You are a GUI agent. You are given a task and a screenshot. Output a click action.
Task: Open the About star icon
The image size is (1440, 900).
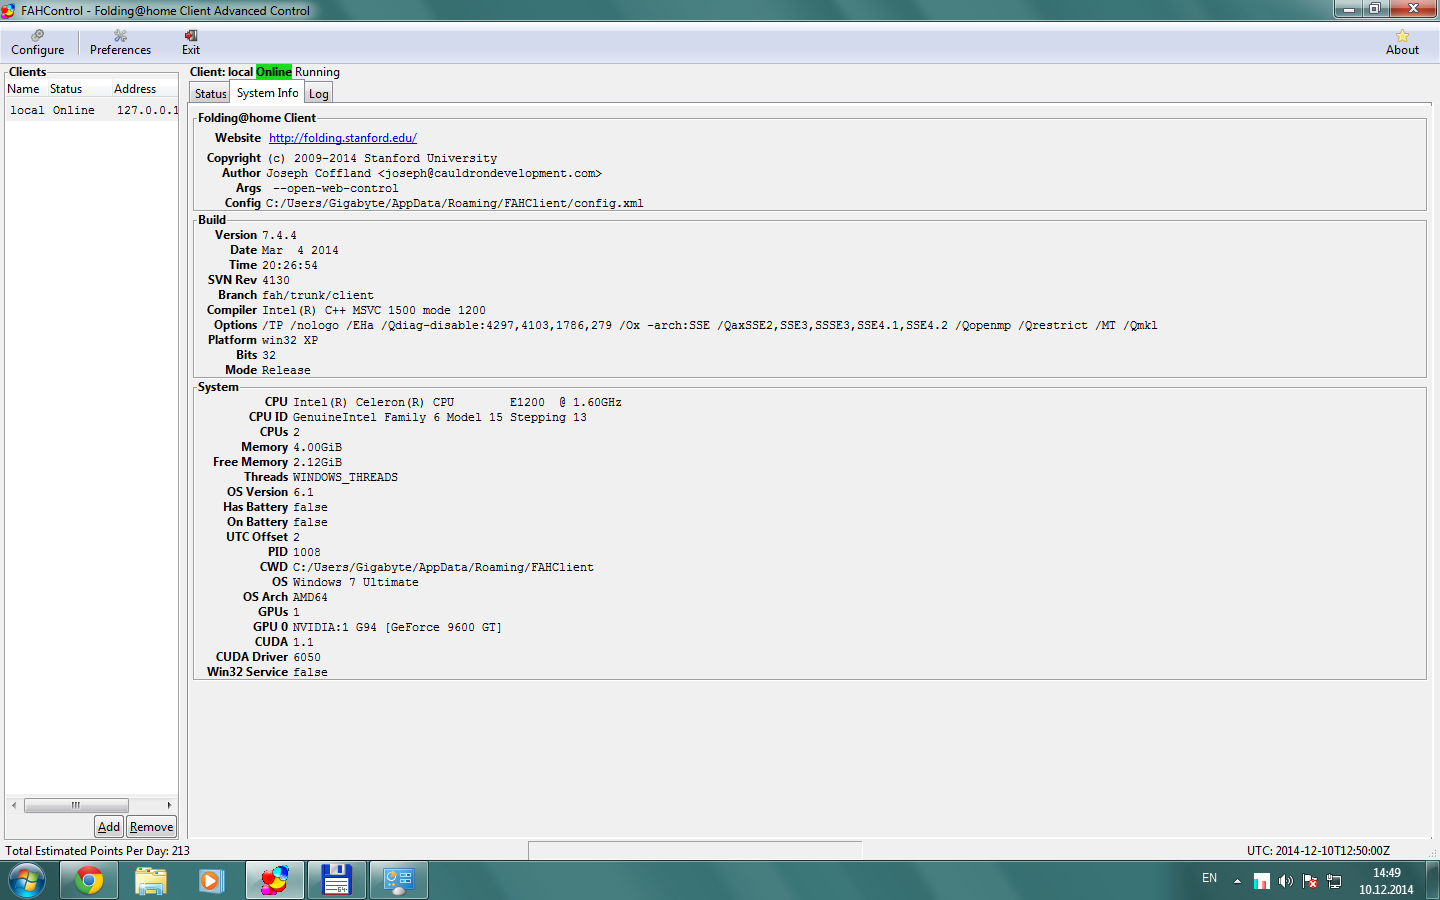(x=1402, y=42)
